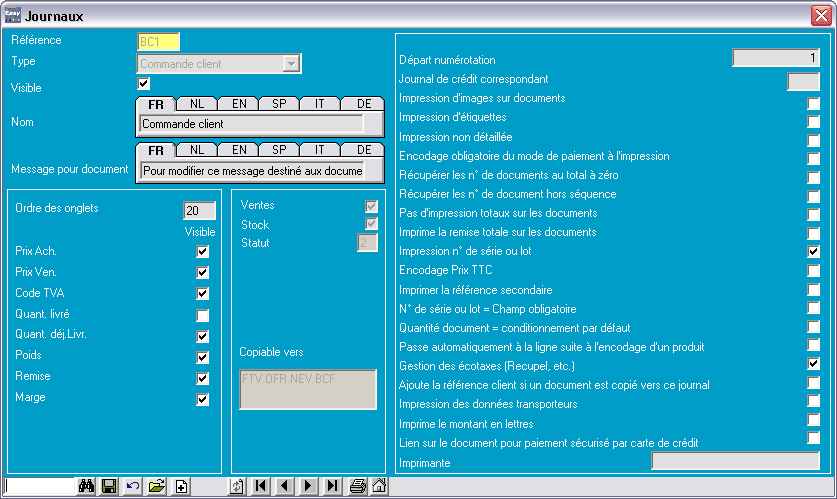Enable the Quant. livré checkbox

click(203, 316)
